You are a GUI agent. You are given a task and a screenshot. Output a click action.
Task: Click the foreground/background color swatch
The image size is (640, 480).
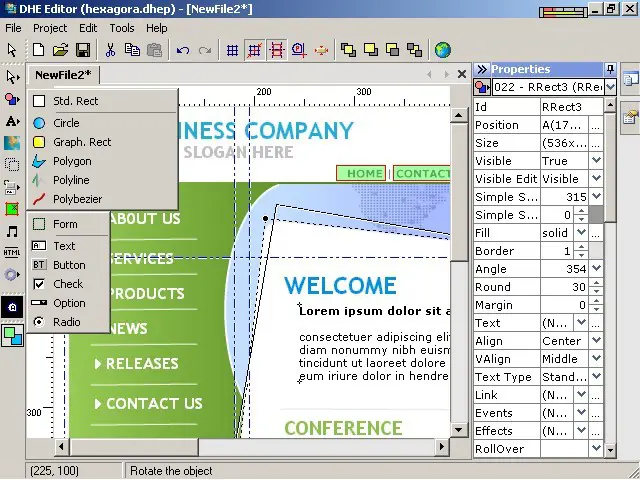12,336
